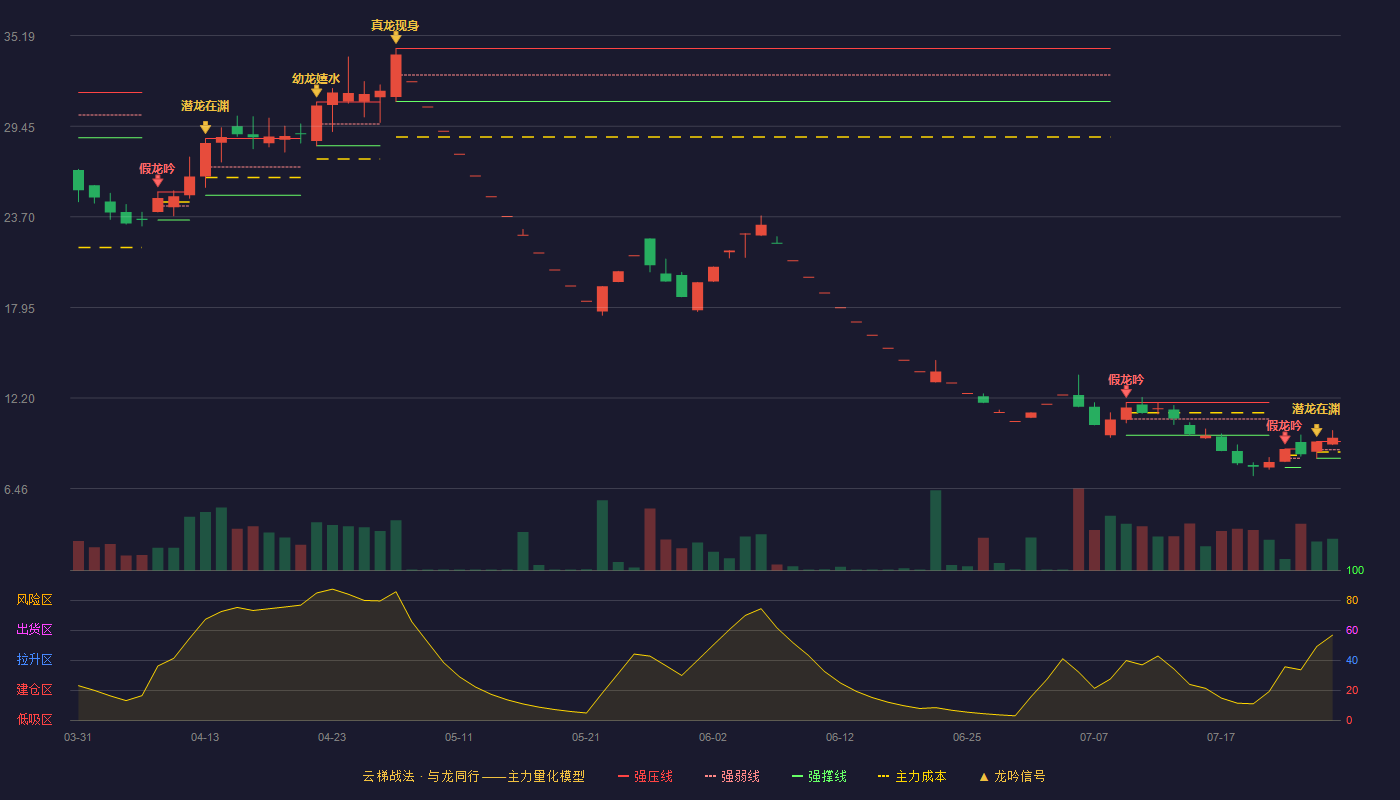The height and width of the screenshot is (800, 1400).
Task: Click the red 假龙吟 arrow in early April
Action: point(158,181)
